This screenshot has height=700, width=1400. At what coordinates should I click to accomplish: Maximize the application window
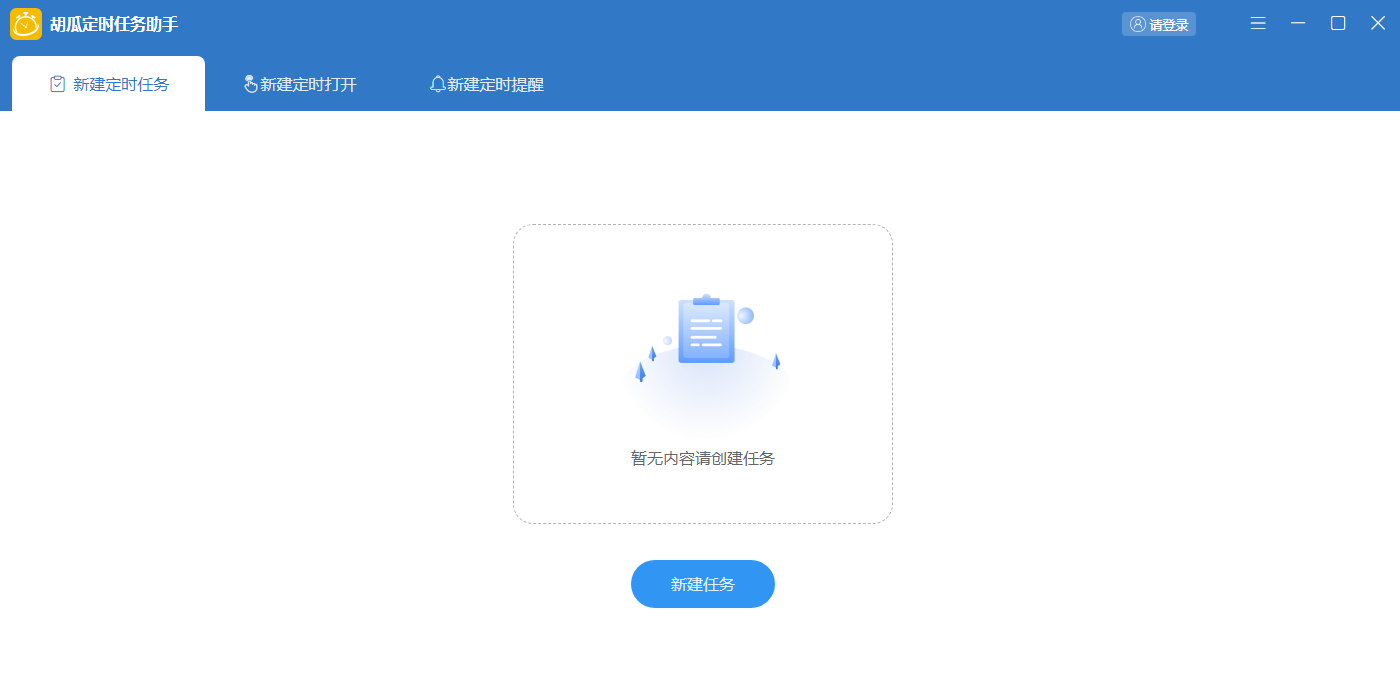[1337, 23]
